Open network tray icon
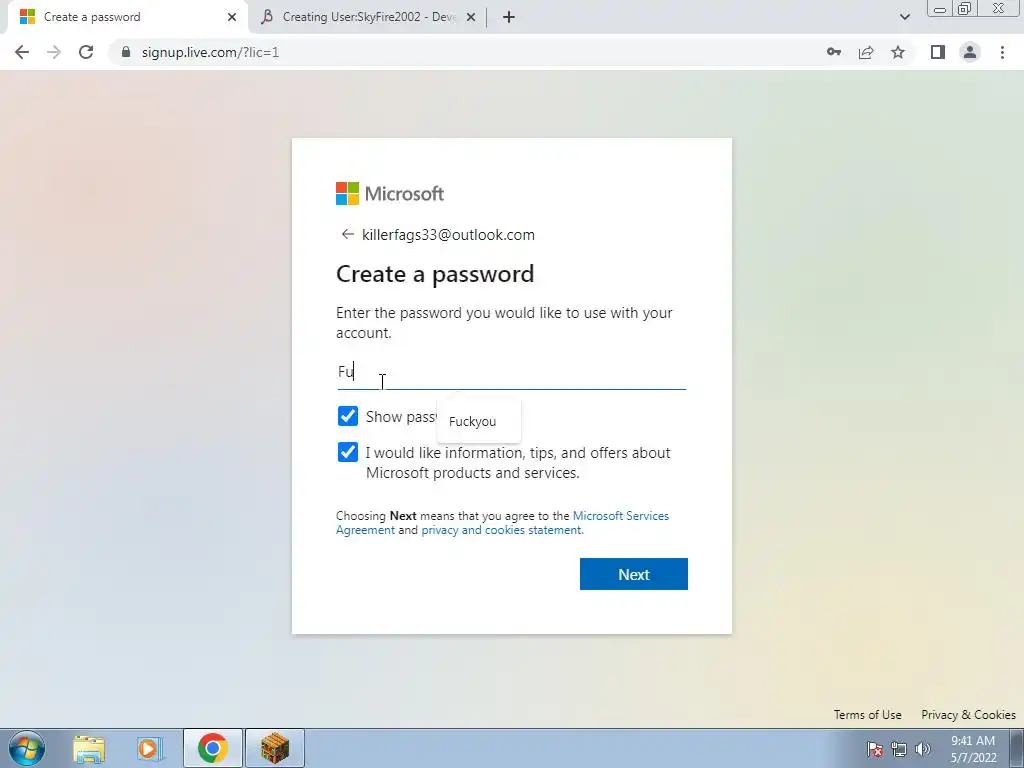The image size is (1024, 768). [899, 749]
